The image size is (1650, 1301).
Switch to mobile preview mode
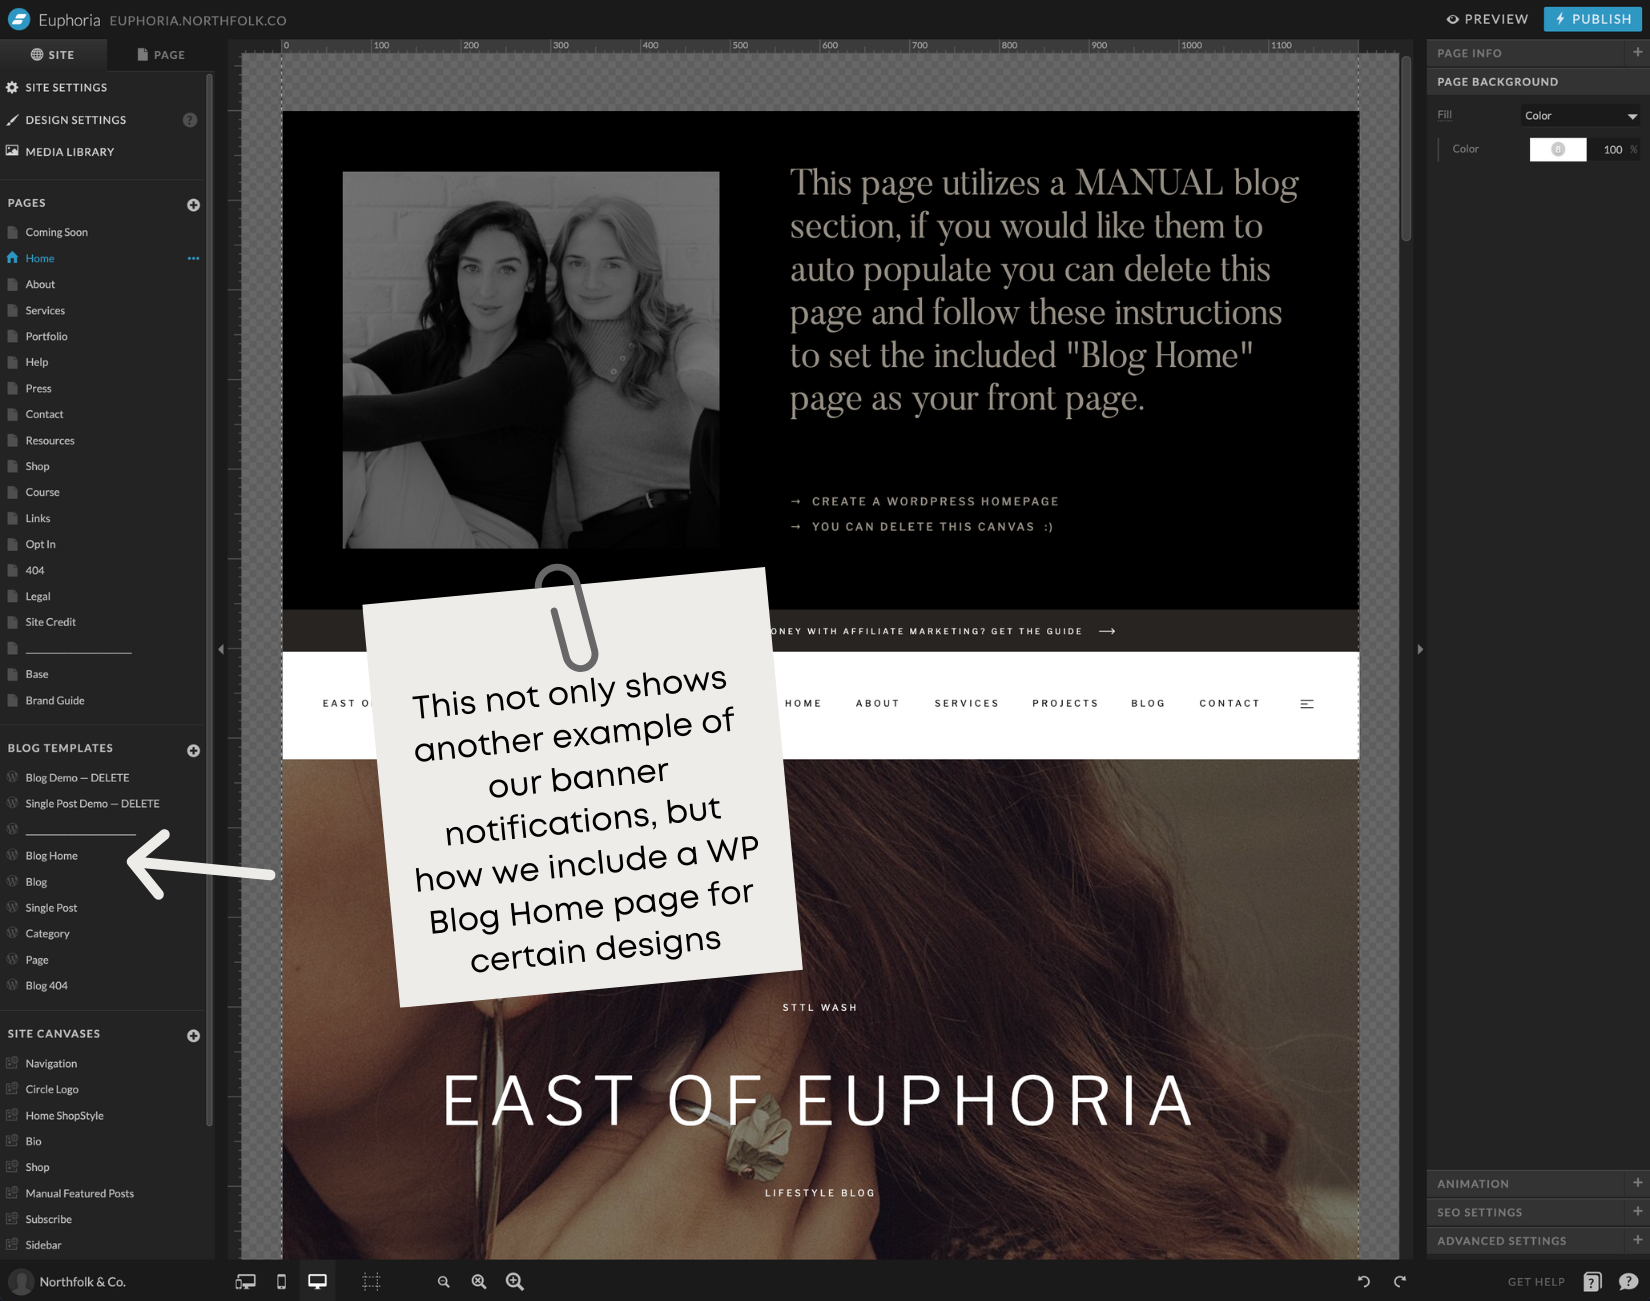tap(281, 1281)
